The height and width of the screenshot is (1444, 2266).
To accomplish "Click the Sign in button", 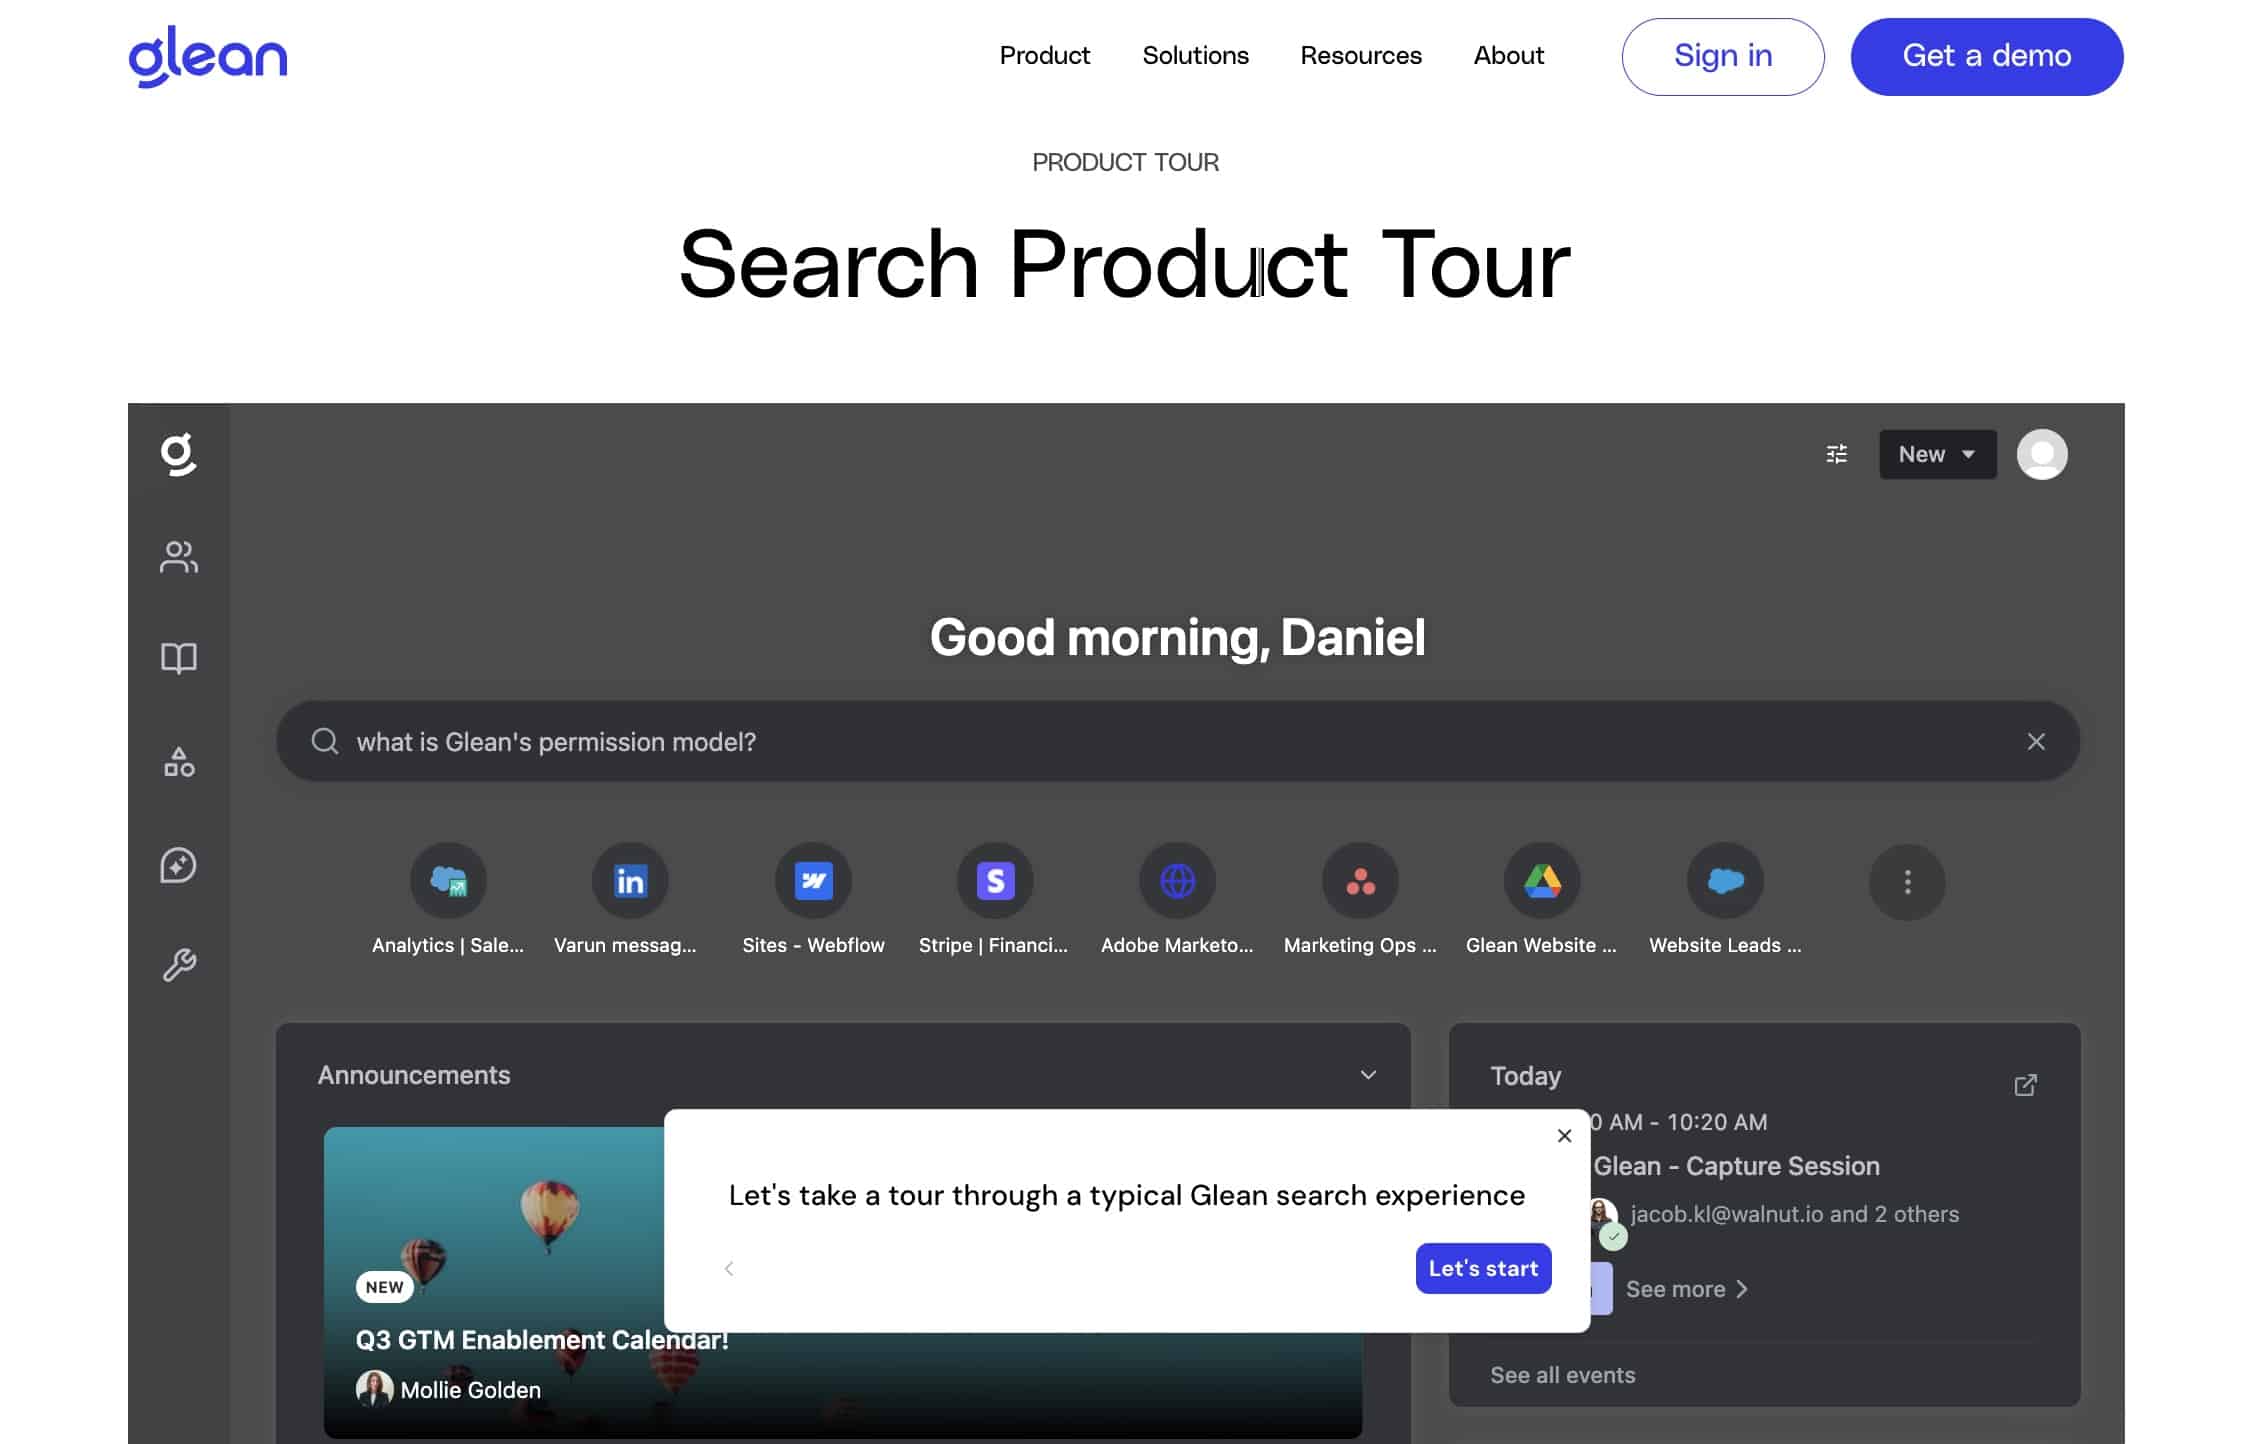I will point(1722,56).
